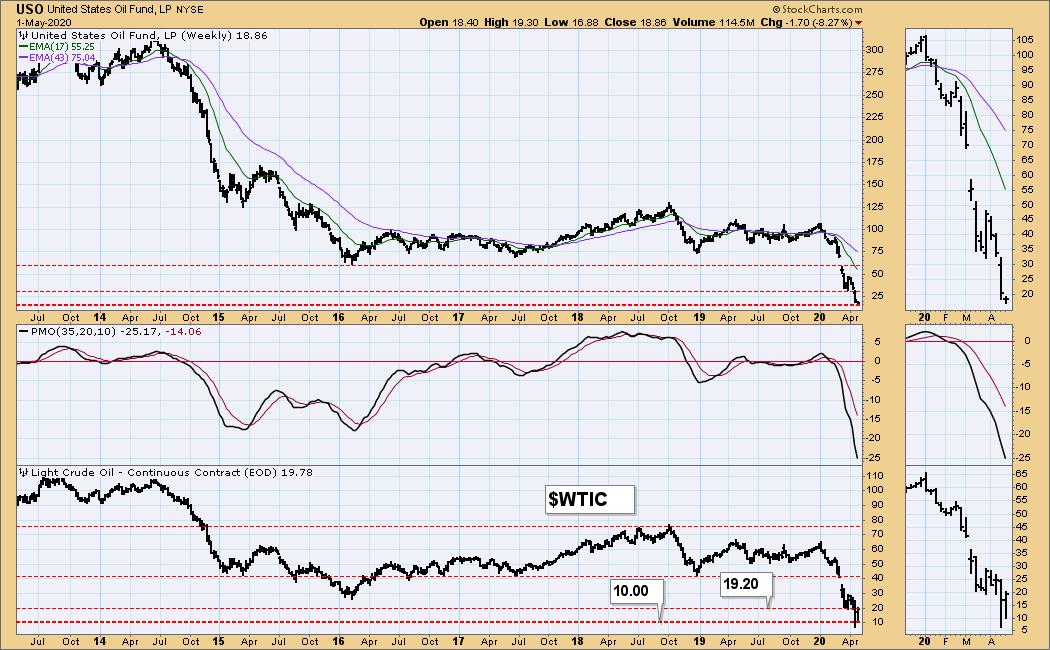Viewport: 1050px width, 650px height.
Task: Click the EMA(17) 55.25 legend entry
Action: (x=57, y=47)
